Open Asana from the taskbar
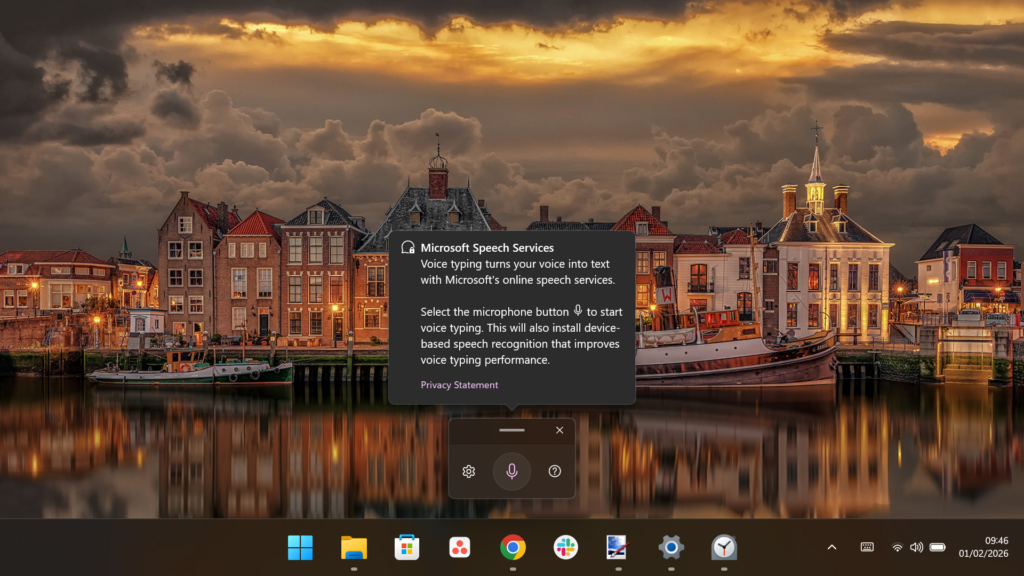This screenshot has width=1024, height=576. coord(459,548)
